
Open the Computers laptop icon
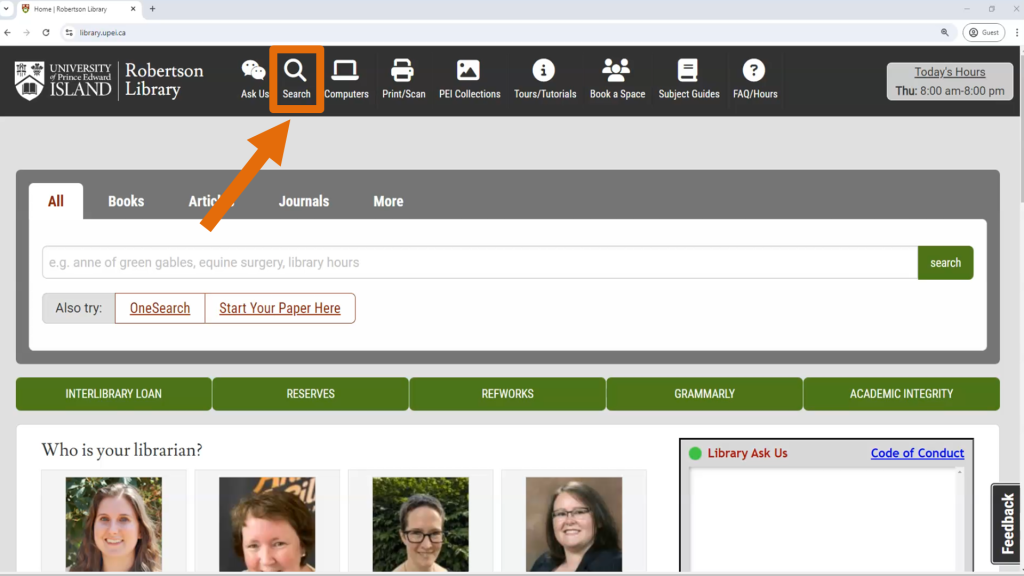[x=346, y=72]
